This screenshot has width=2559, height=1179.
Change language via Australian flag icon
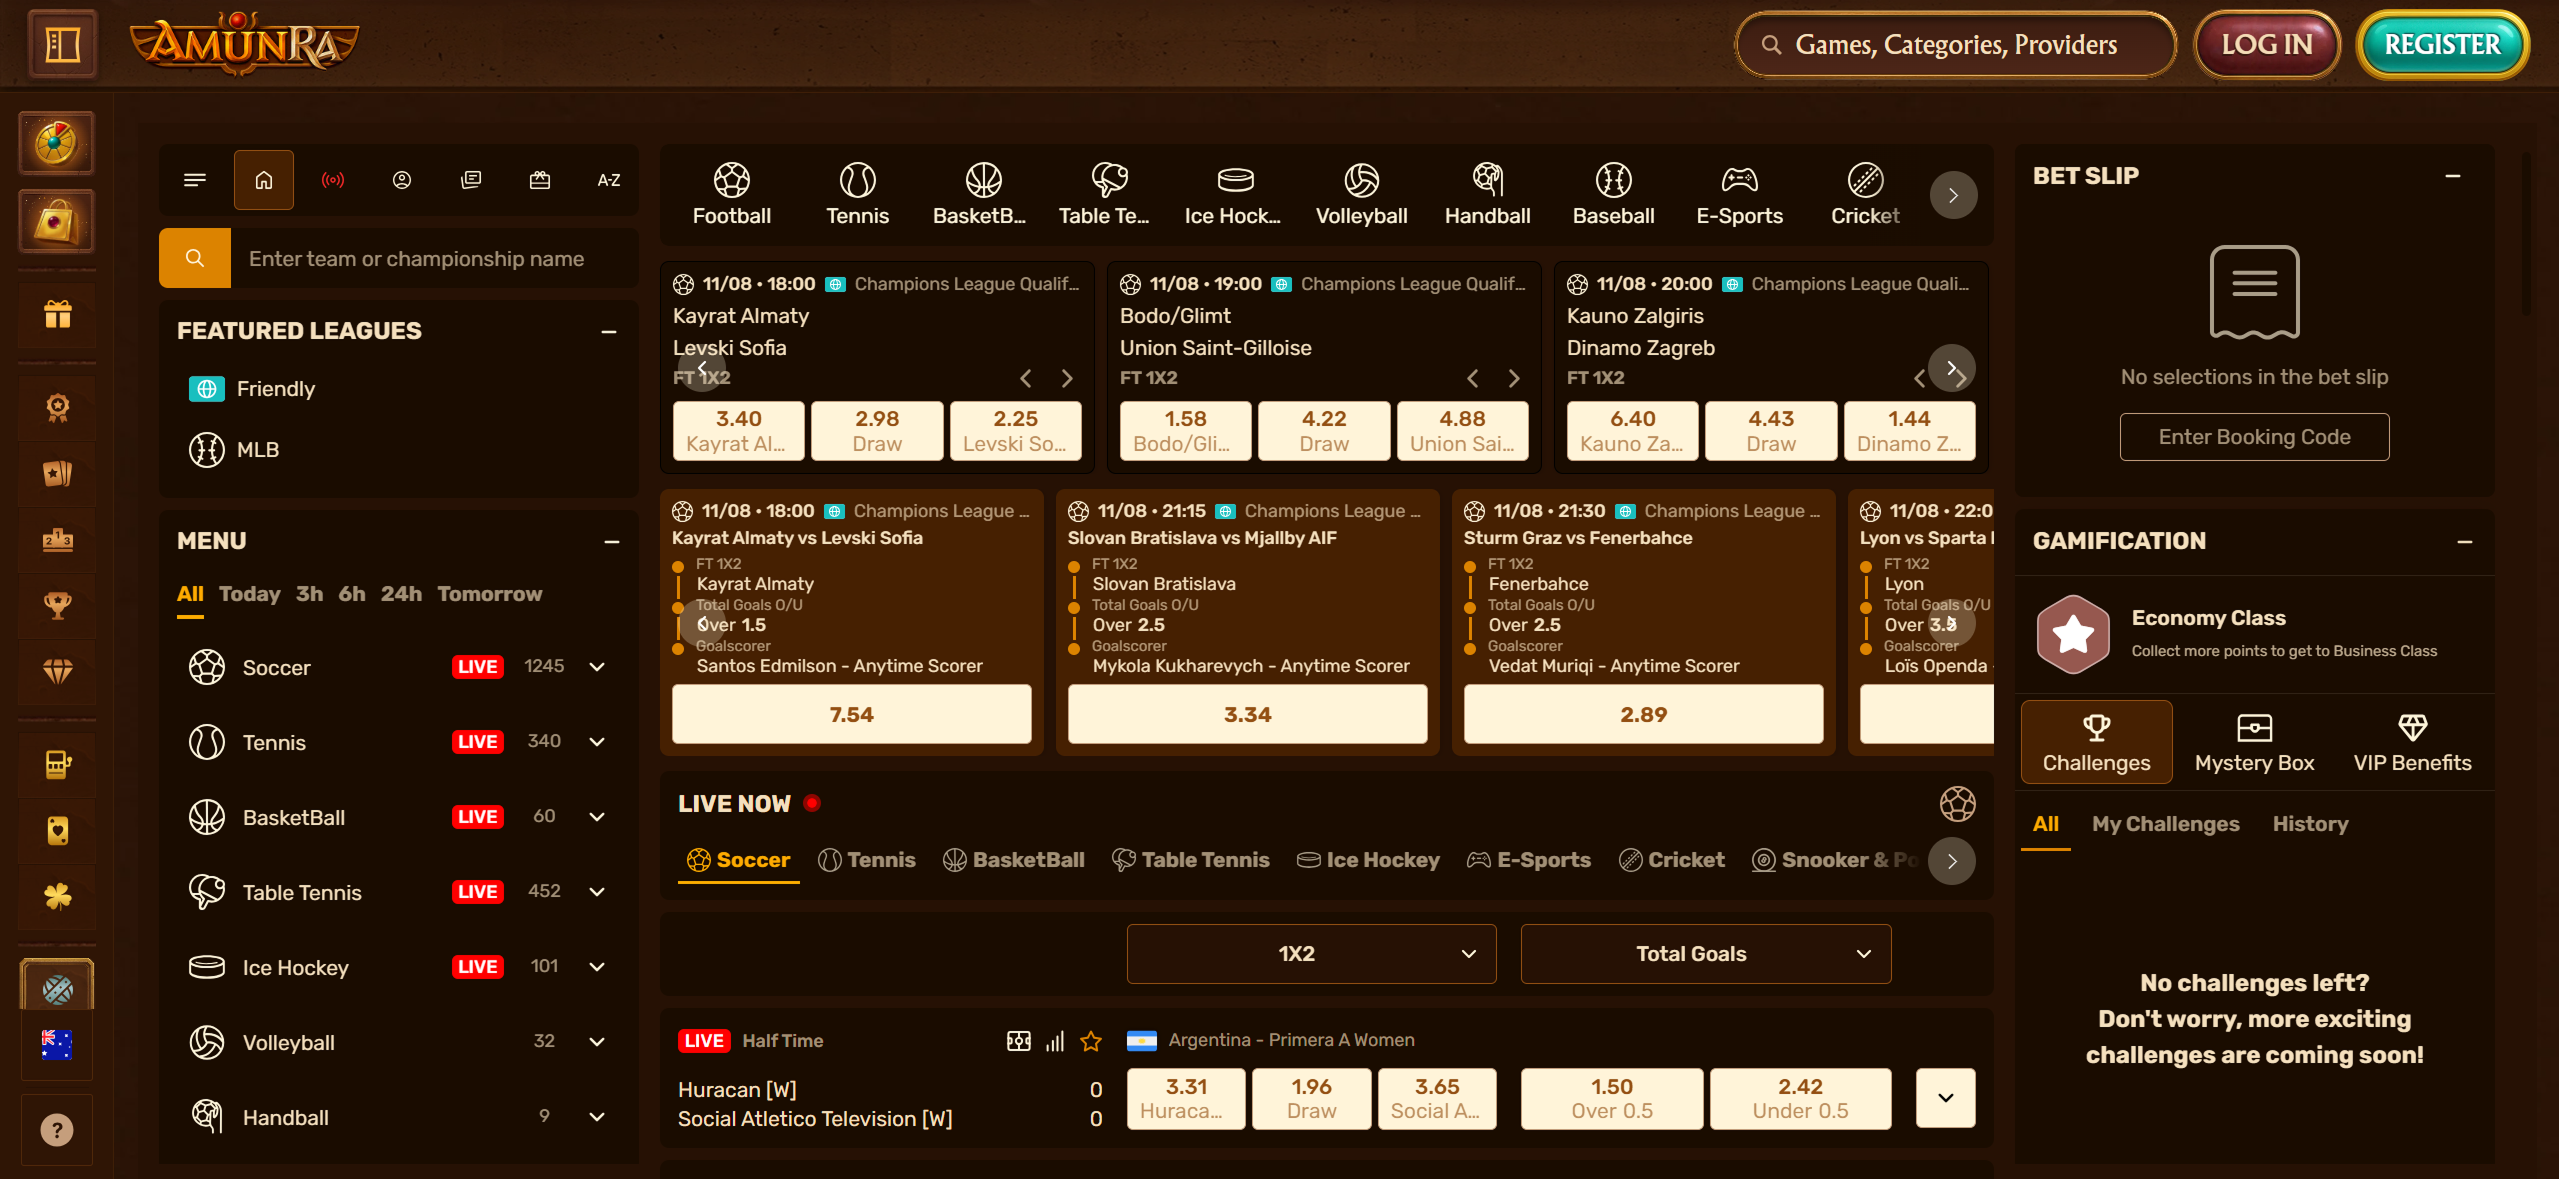tap(57, 1044)
